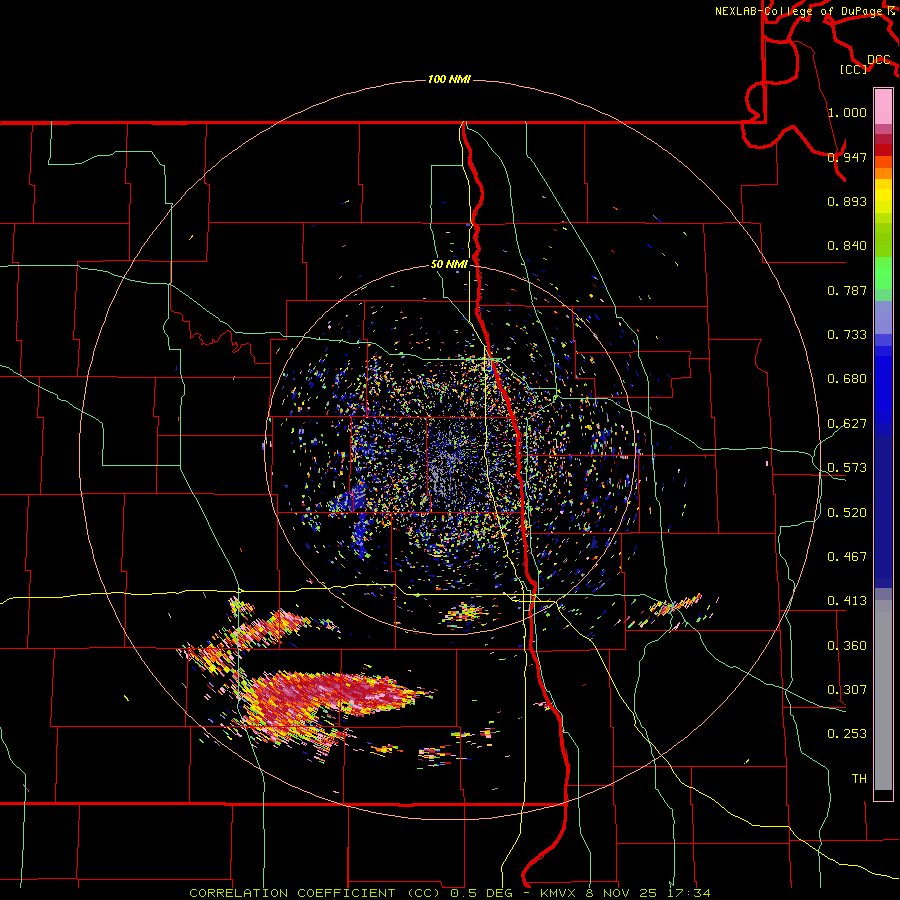Click the TH label at the bottom of the scale
900x900 pixels.
(859, 779)
